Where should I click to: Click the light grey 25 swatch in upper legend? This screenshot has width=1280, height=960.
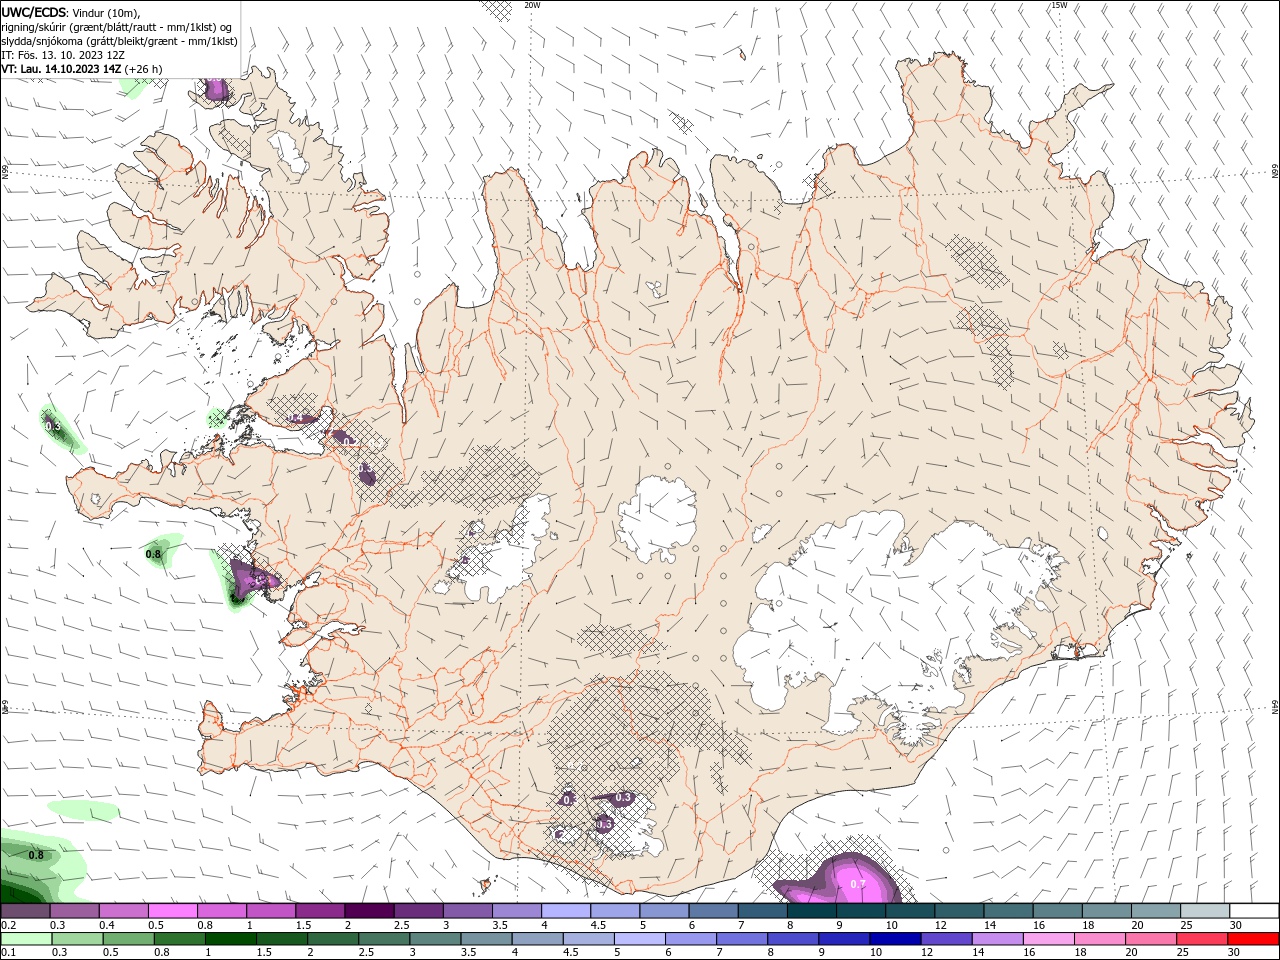coord(1205,911)
